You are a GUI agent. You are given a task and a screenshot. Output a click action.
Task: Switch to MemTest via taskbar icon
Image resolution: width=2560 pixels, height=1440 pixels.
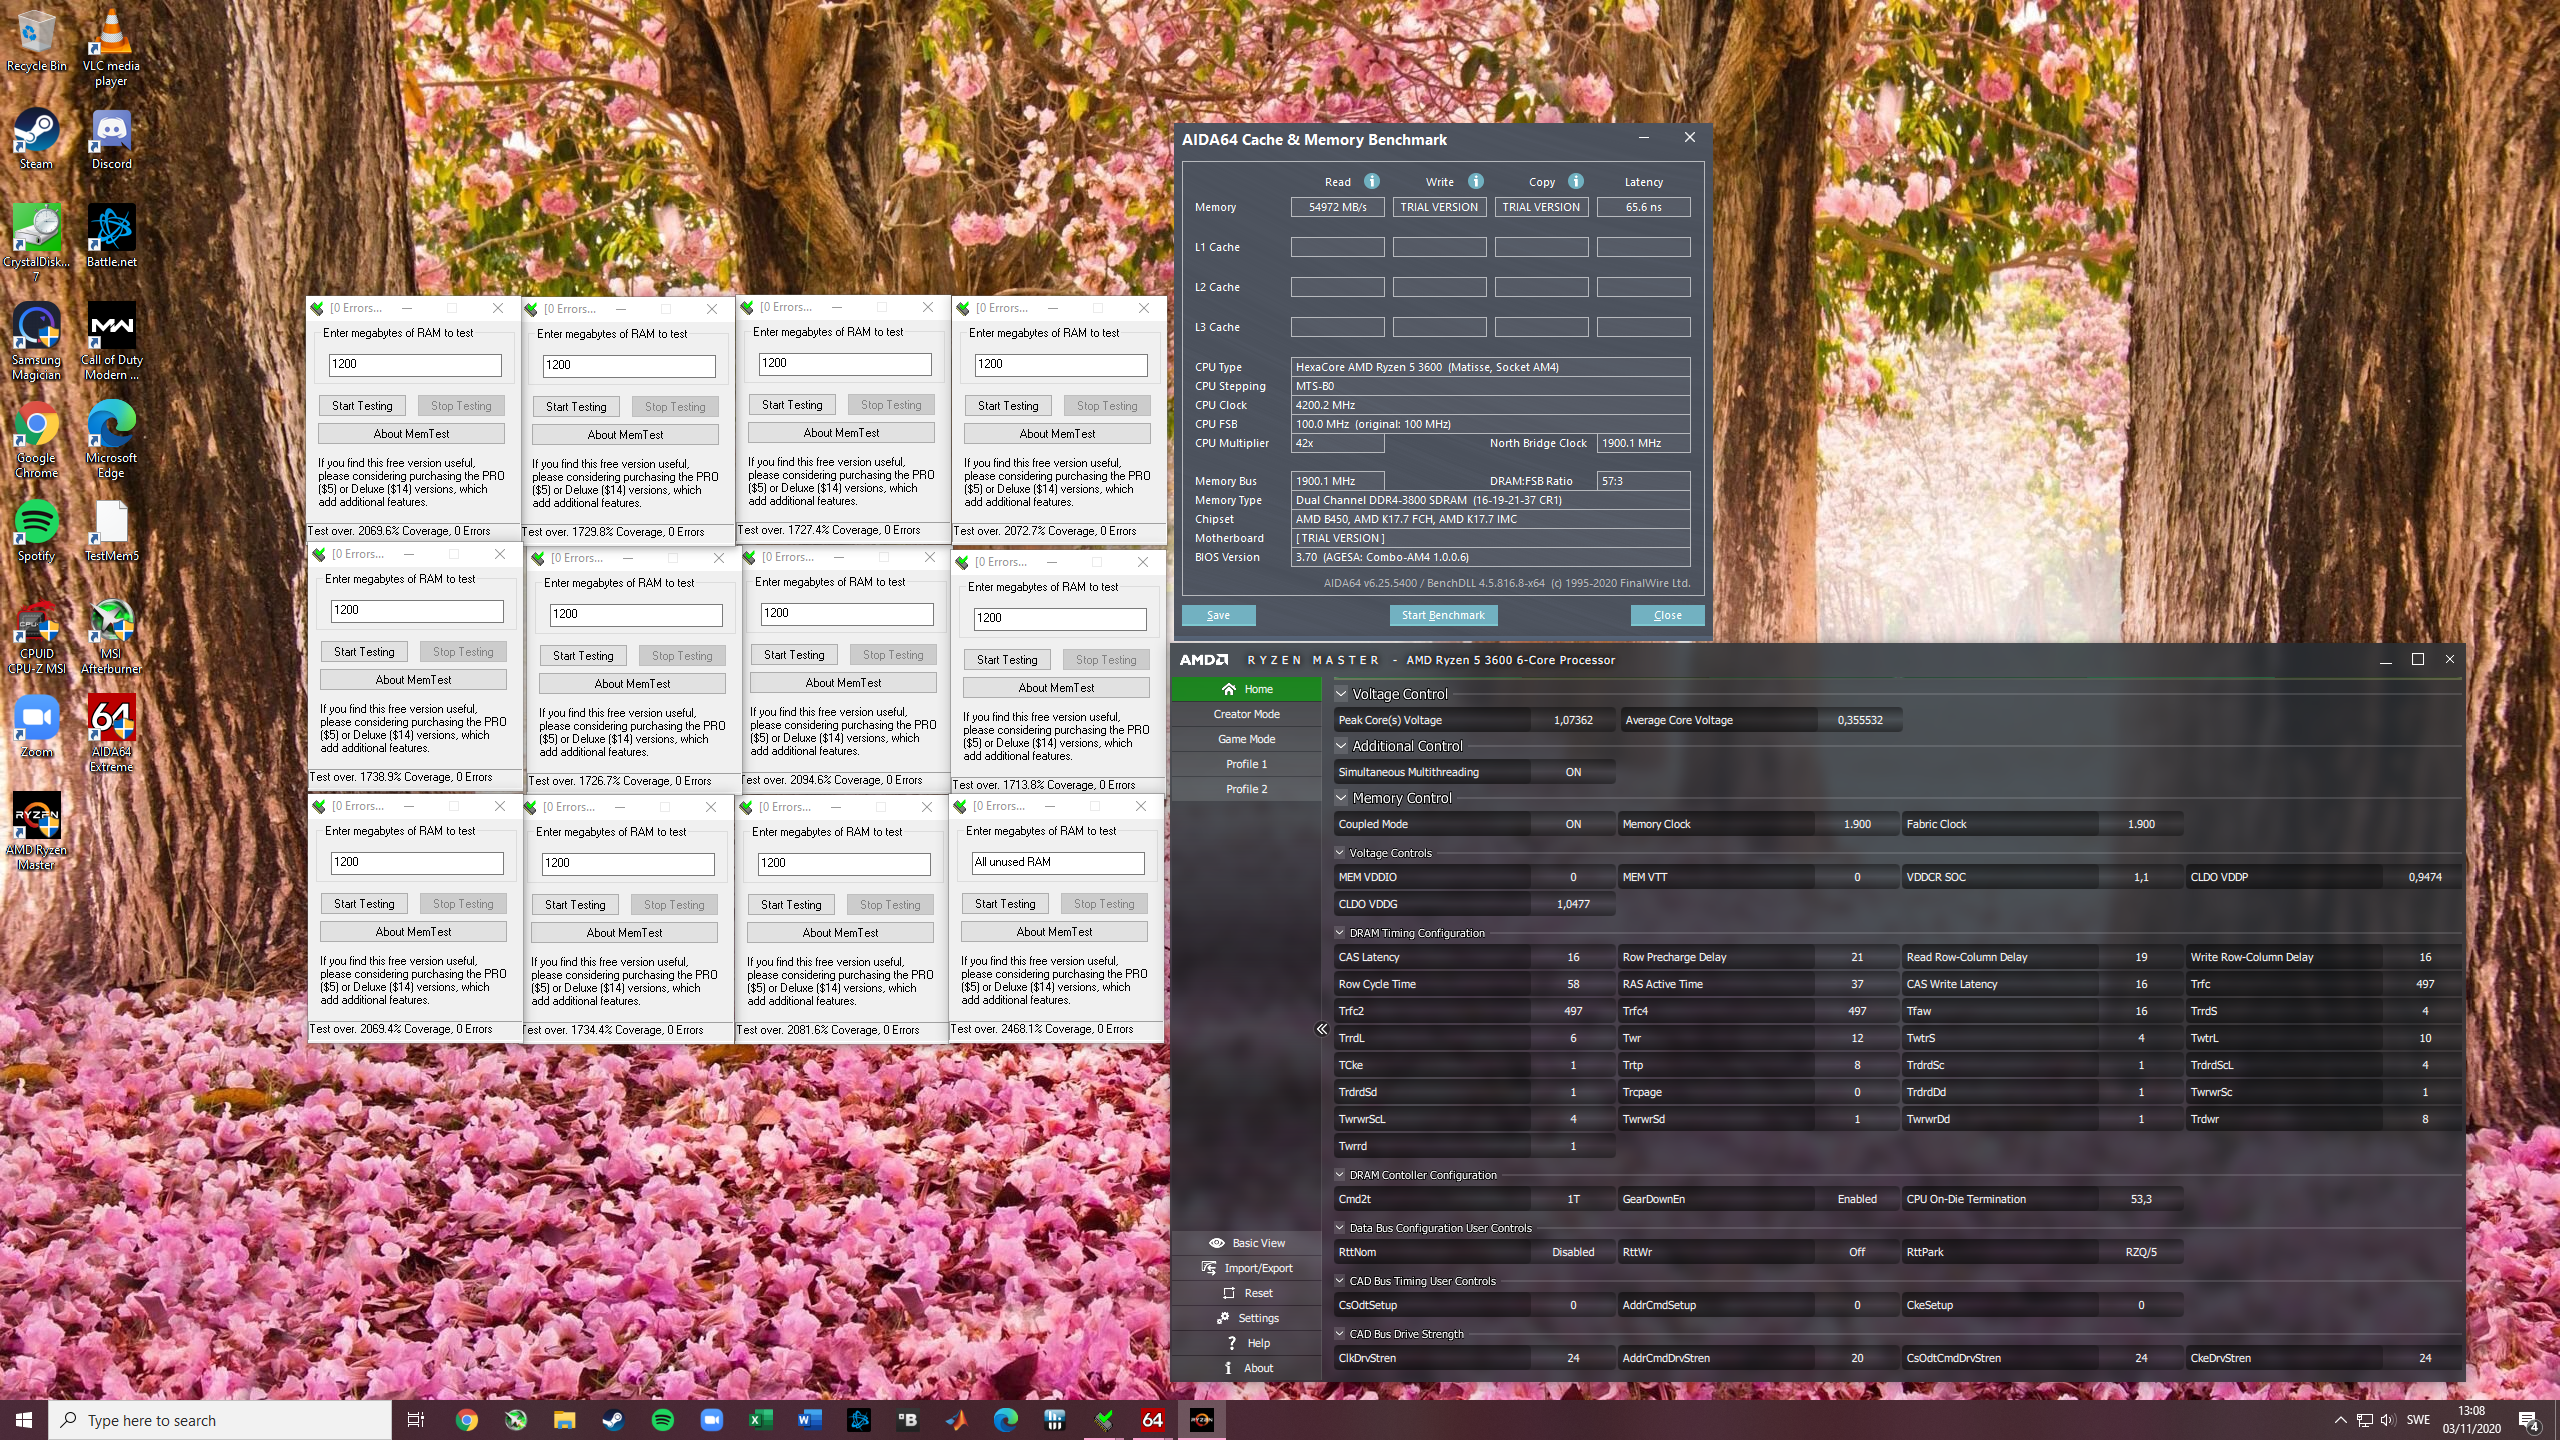click(x=1104, y=1420)
